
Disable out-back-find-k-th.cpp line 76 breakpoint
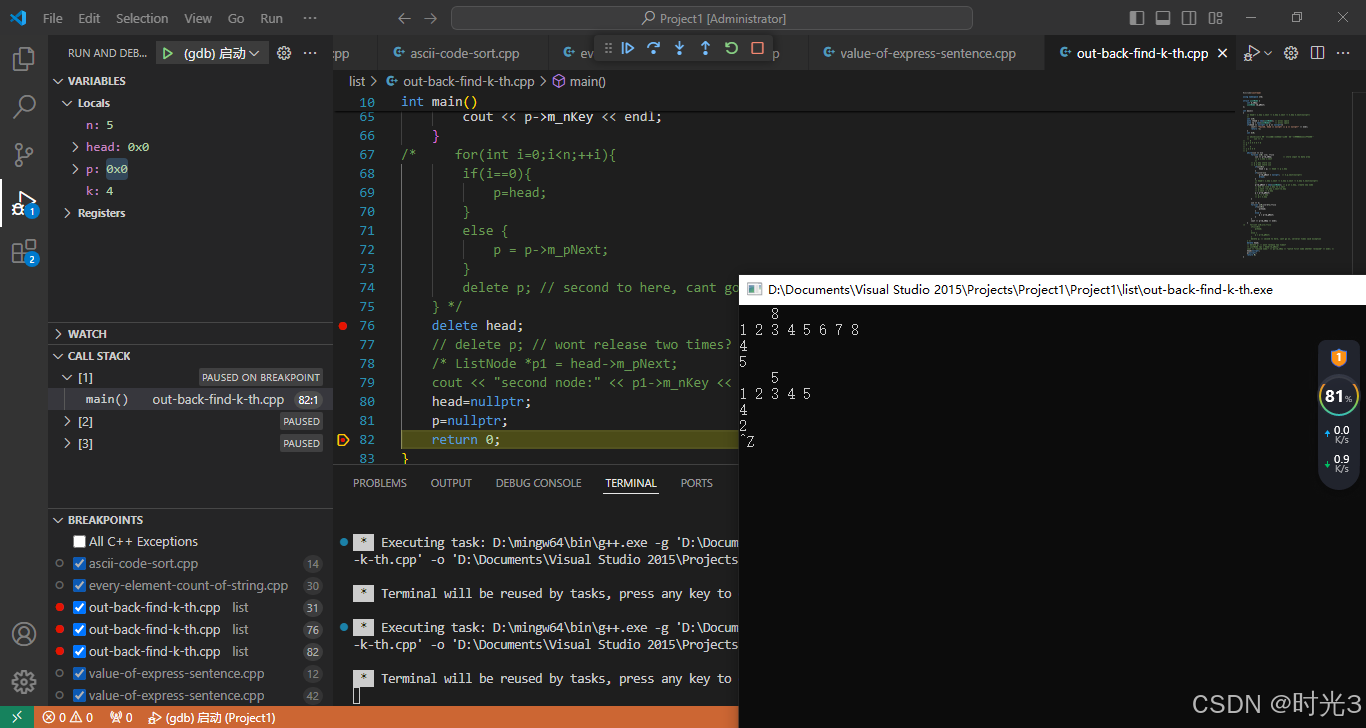tap(80, 629)
